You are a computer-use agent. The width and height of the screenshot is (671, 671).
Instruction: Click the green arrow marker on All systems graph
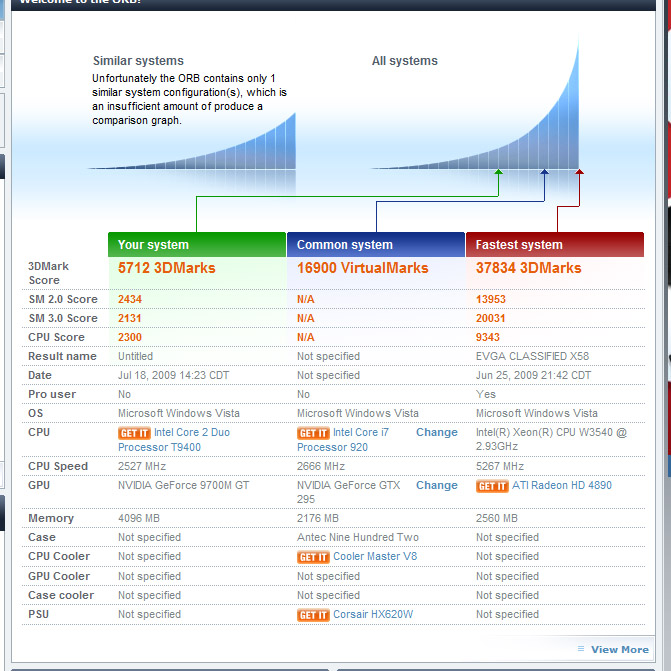click(x=499, y=172)
